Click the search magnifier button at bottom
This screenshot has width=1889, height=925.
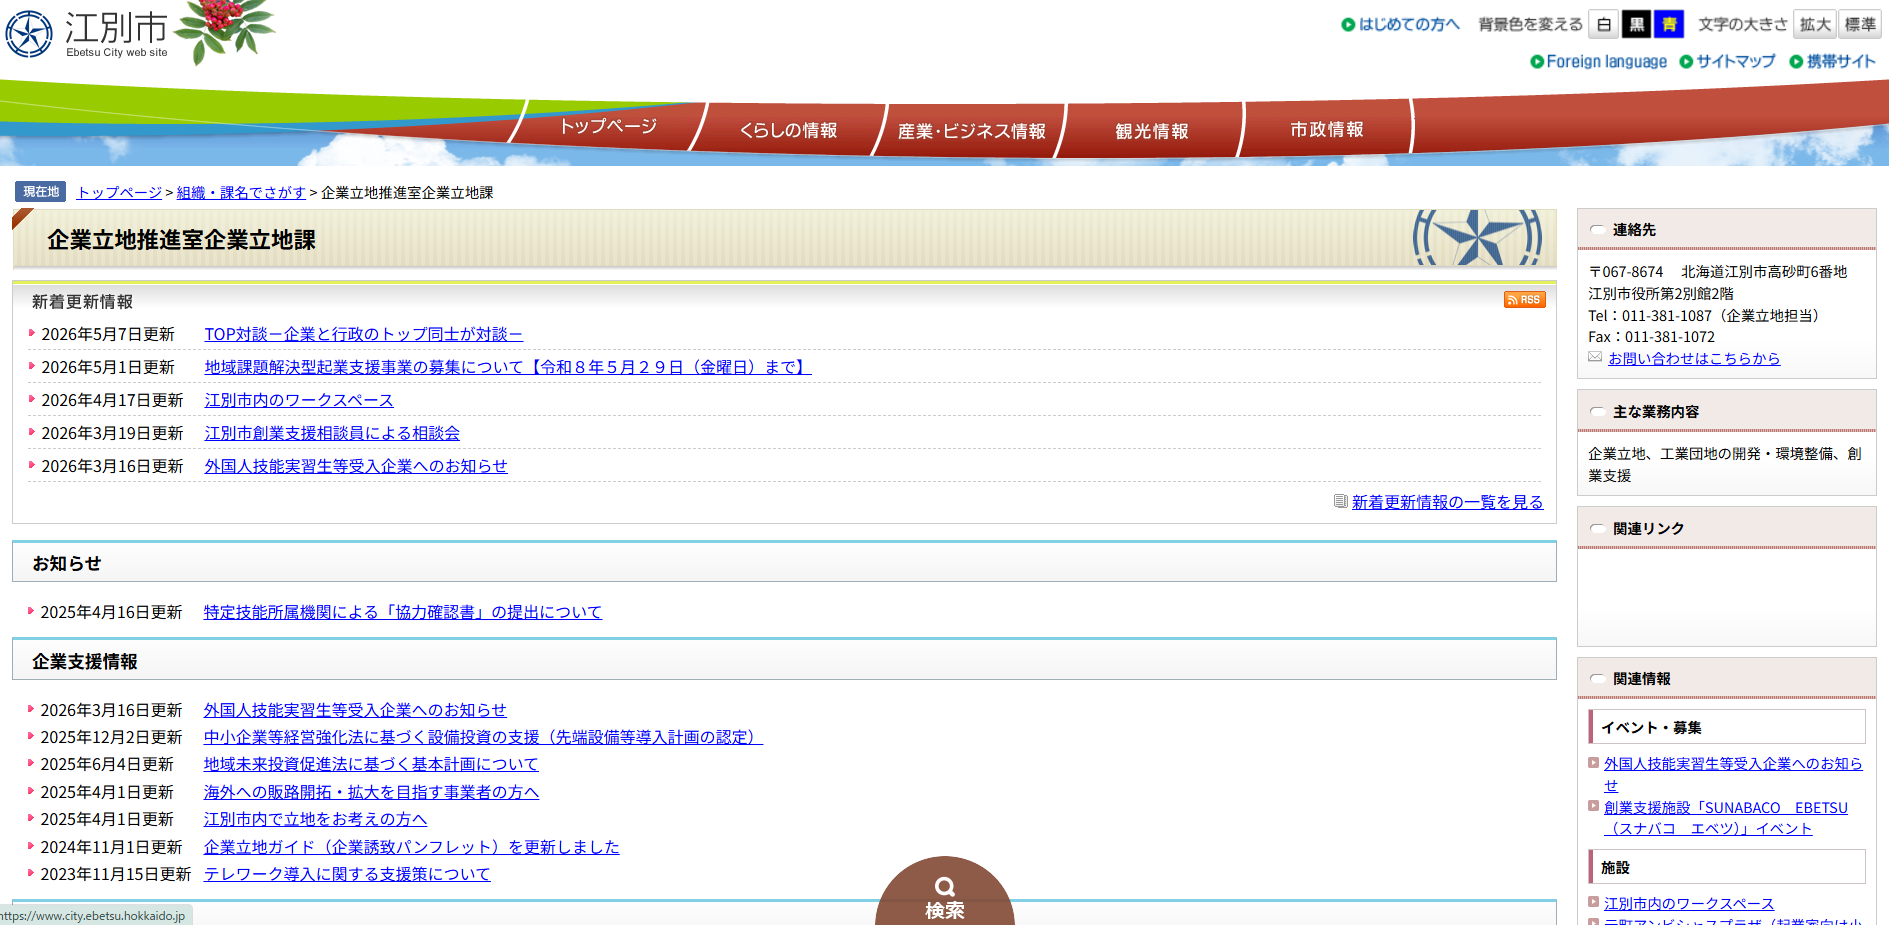pyautogui.click(x=944, y=890)
